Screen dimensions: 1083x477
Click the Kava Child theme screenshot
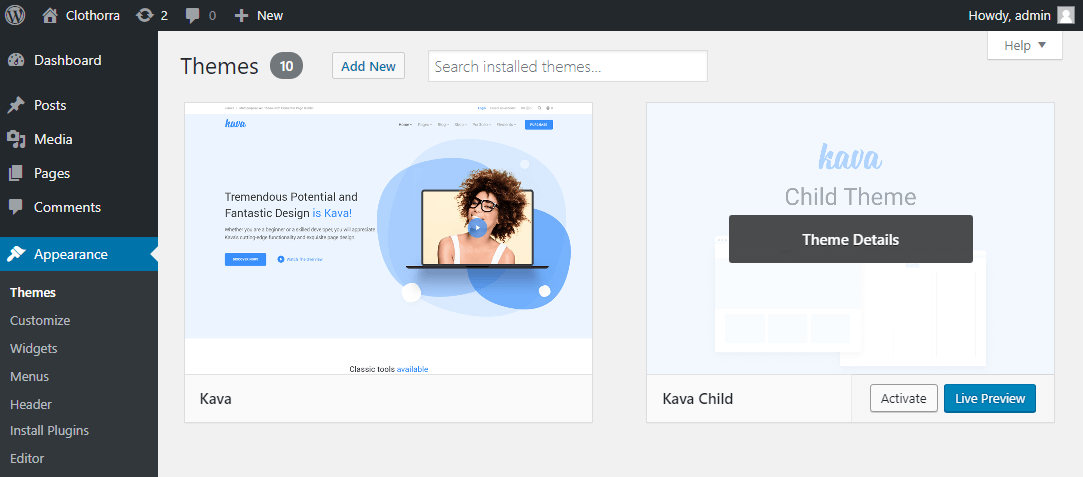850,239
